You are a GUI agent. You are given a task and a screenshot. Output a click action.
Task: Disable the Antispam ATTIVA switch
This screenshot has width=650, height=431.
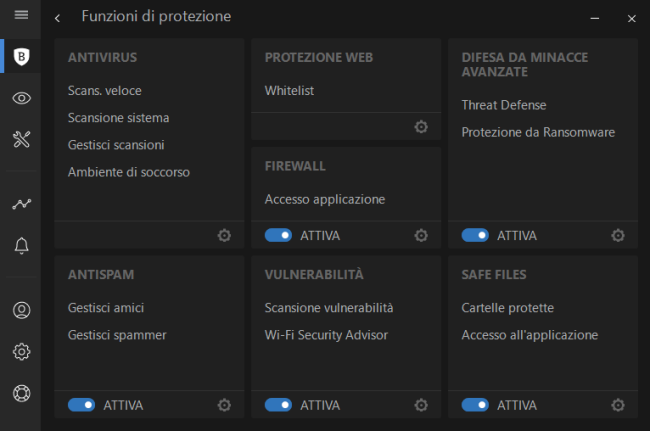(81, 405)
